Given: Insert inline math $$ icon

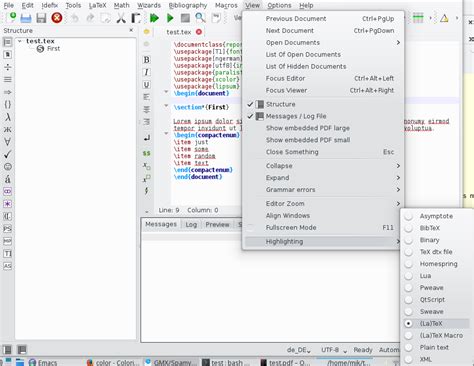Looking at the screenshot, I should 146,153.
